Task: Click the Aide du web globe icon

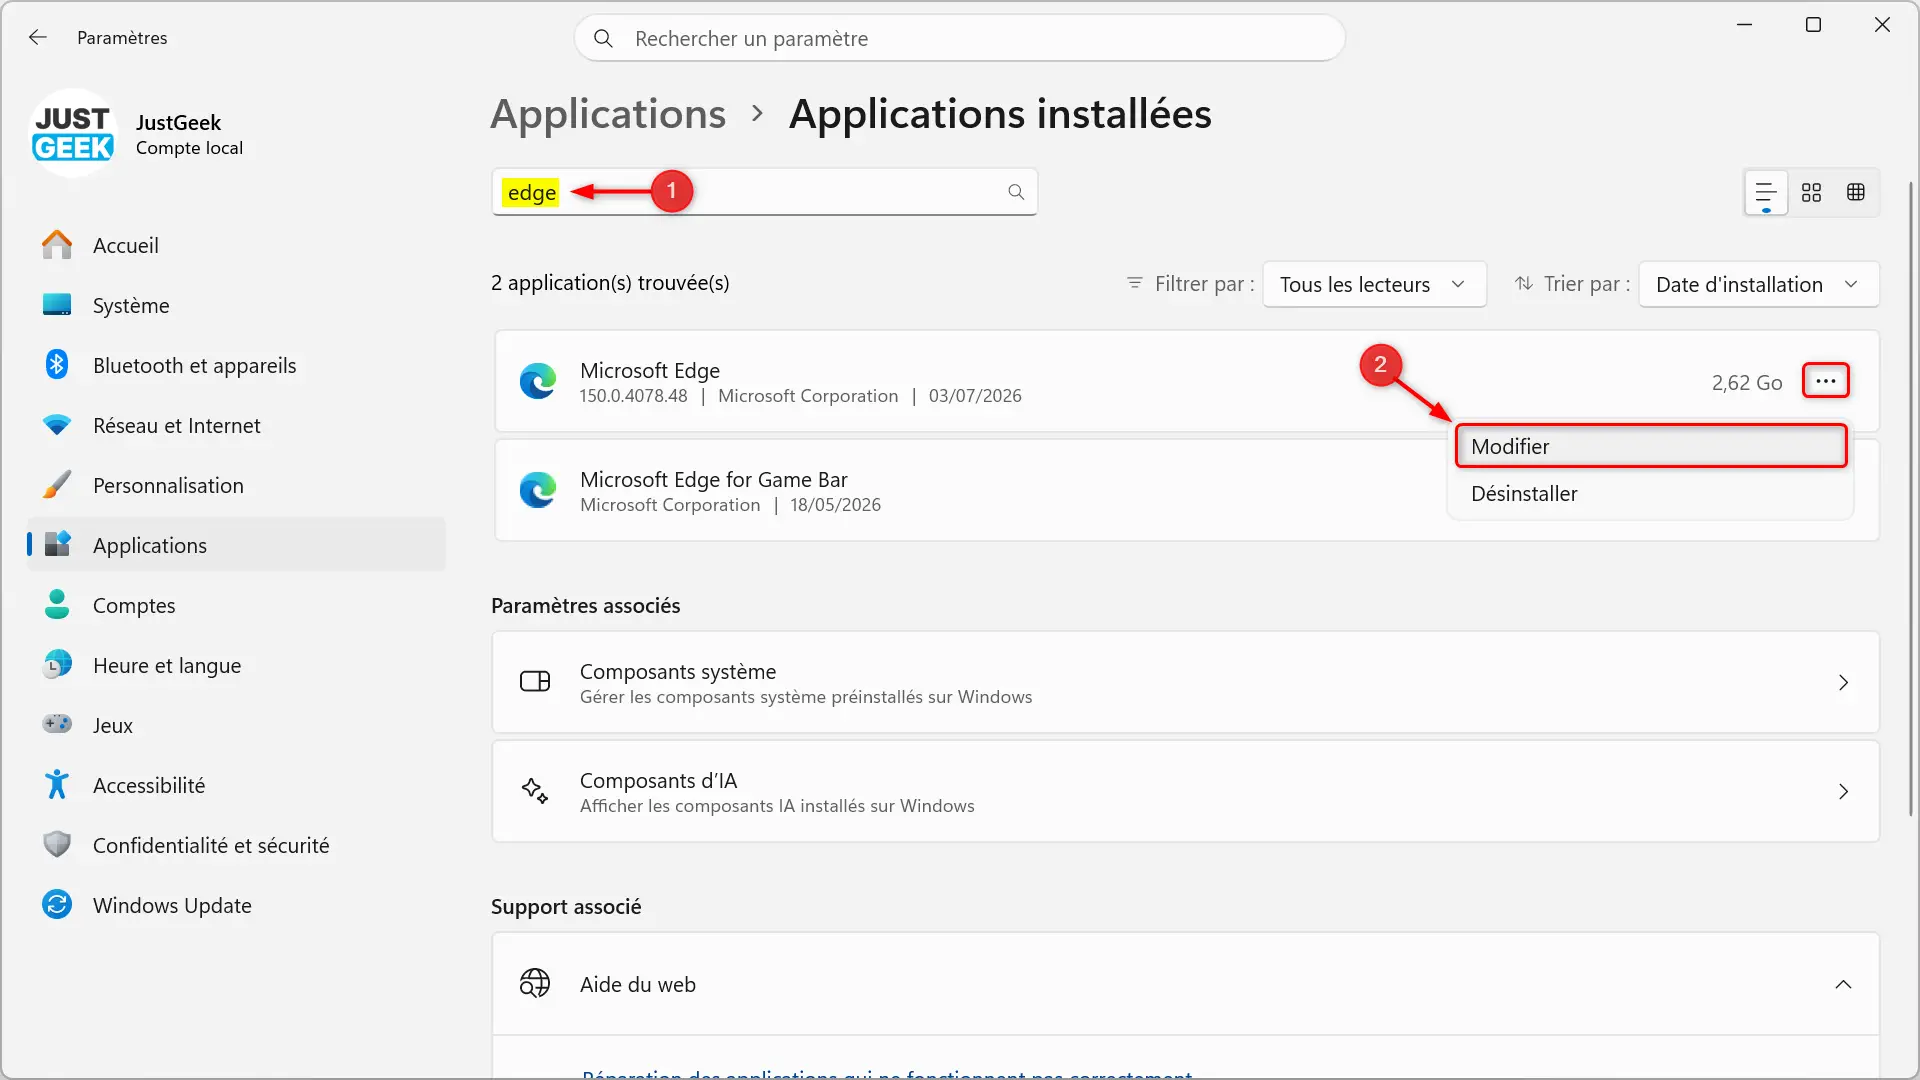Action: click(535, 984)
